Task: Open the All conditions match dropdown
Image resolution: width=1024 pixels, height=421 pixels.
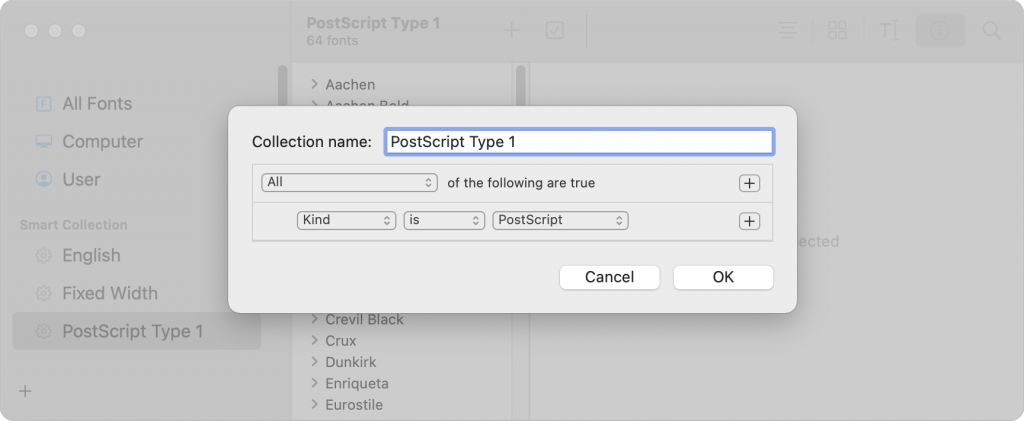Action: [349, 183]
